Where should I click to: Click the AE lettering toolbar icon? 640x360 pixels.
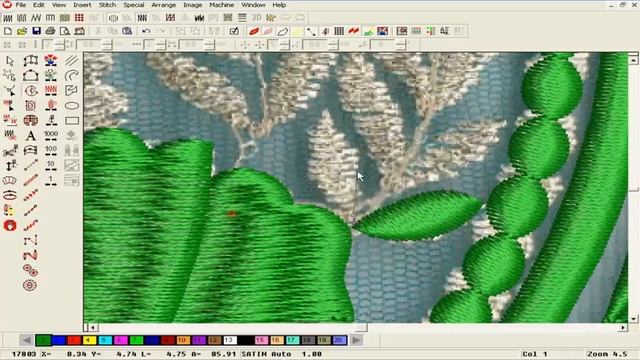click(x=444, y=31)
